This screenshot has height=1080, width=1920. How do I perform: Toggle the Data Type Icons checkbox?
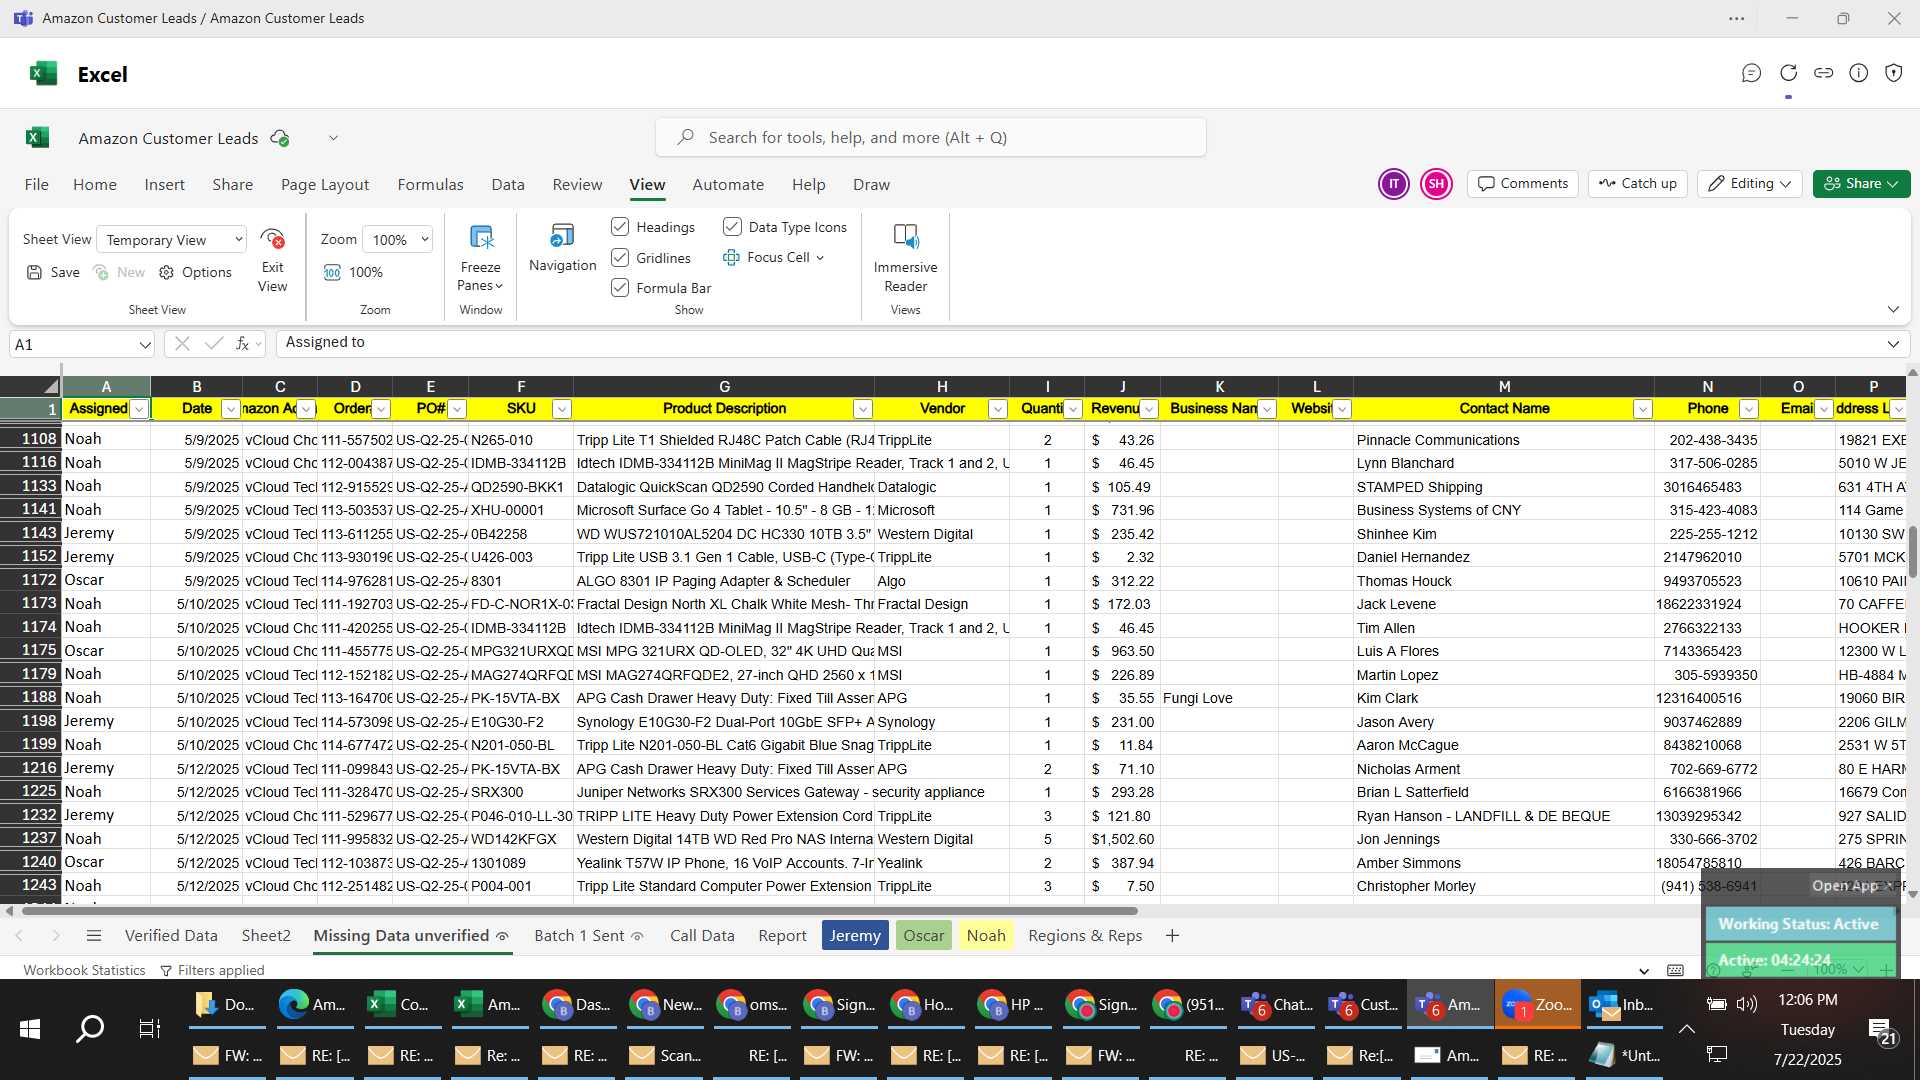click(732, 227)
